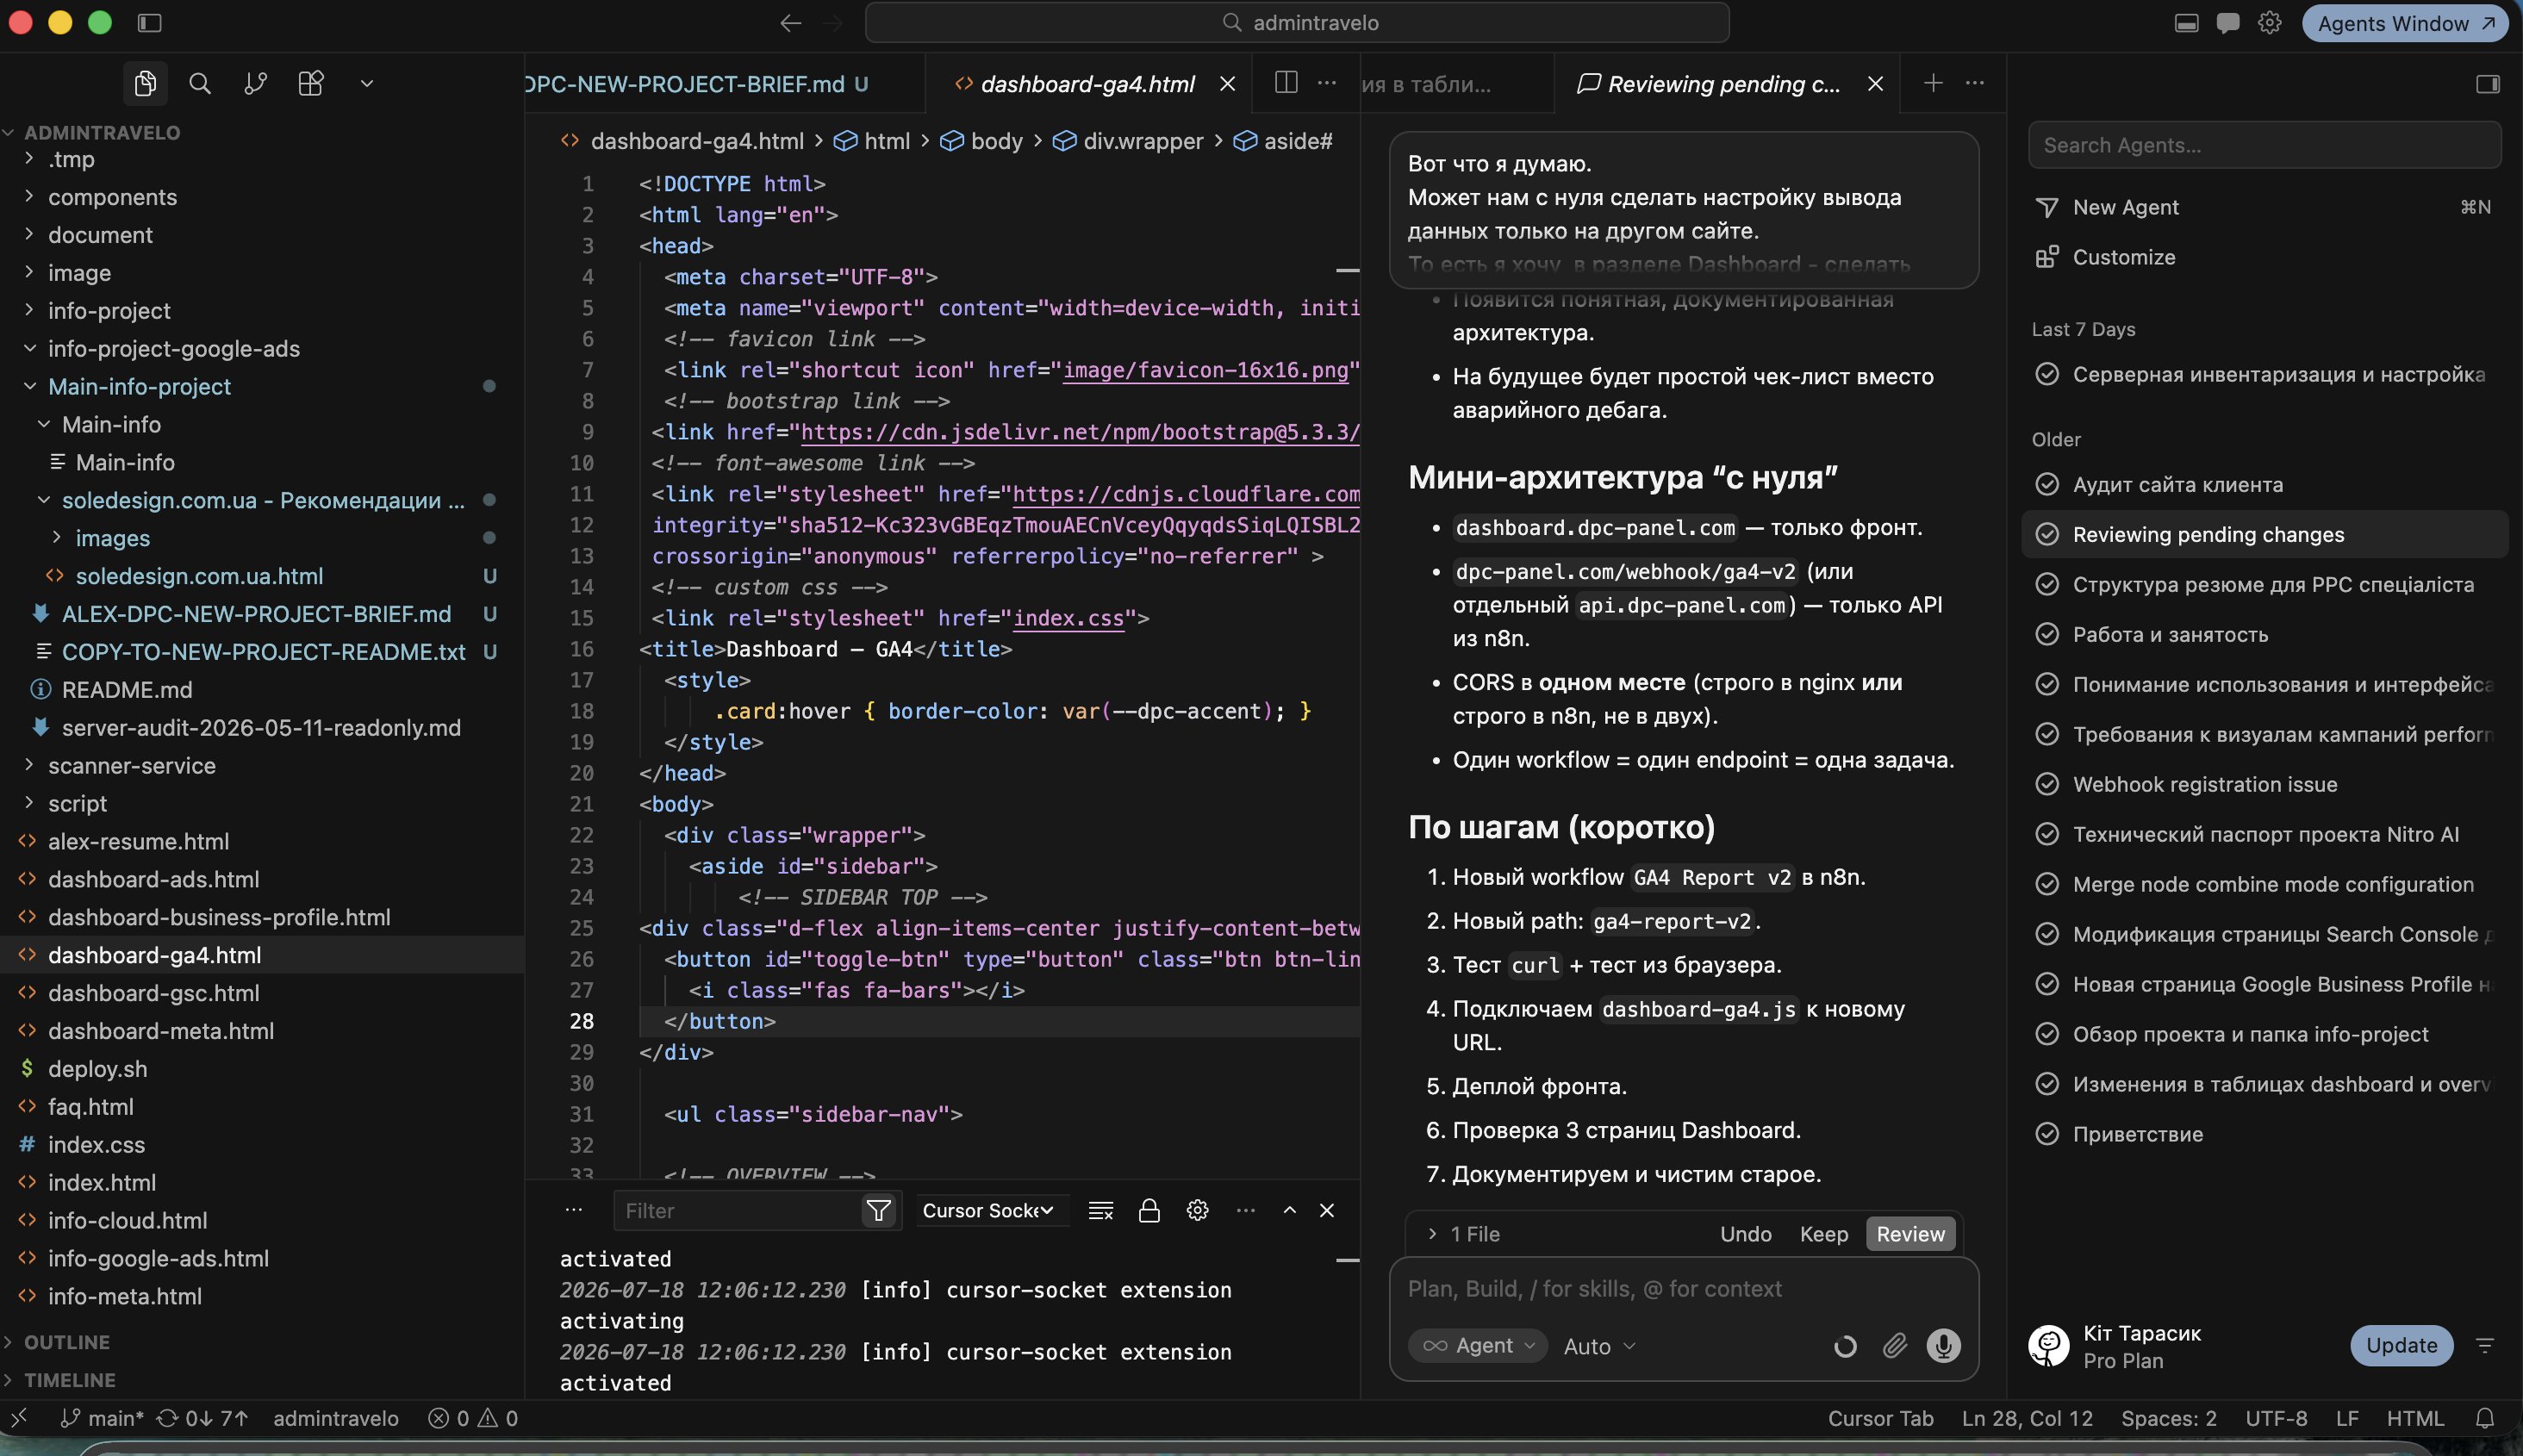The height and width of the screenshot is (1456, 2523).
Task: Open filter icon next to Update
Action: 2485,1345
